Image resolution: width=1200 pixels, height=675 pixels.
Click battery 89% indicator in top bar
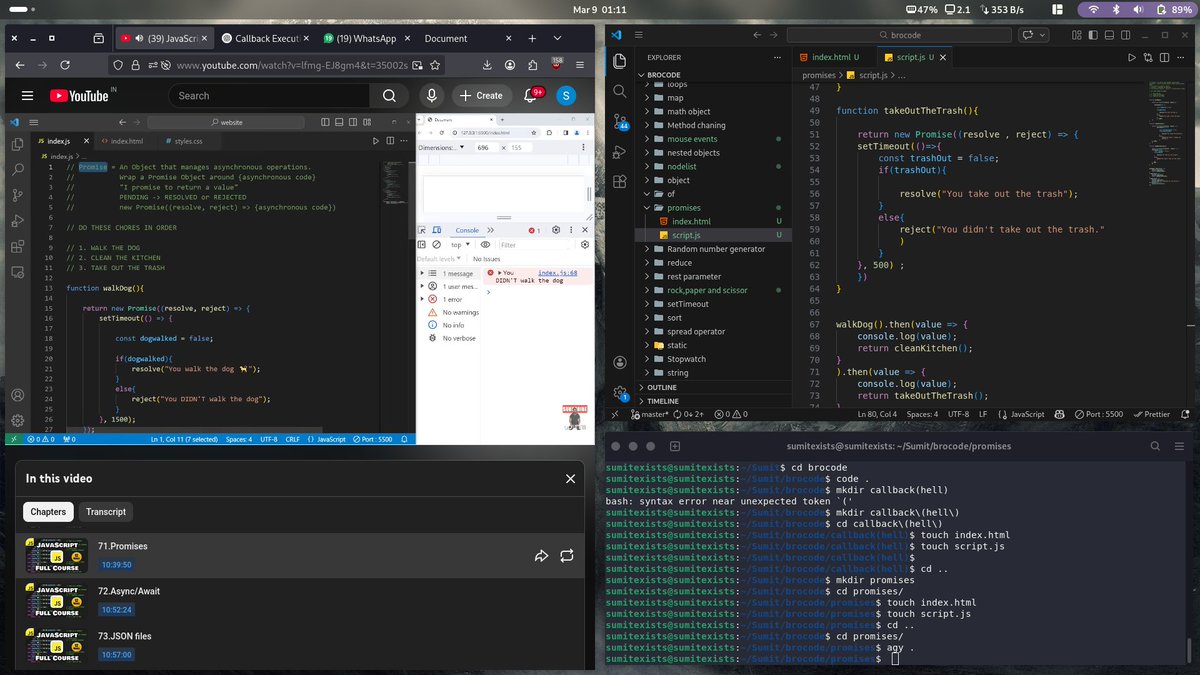(x=1173, y=9)
